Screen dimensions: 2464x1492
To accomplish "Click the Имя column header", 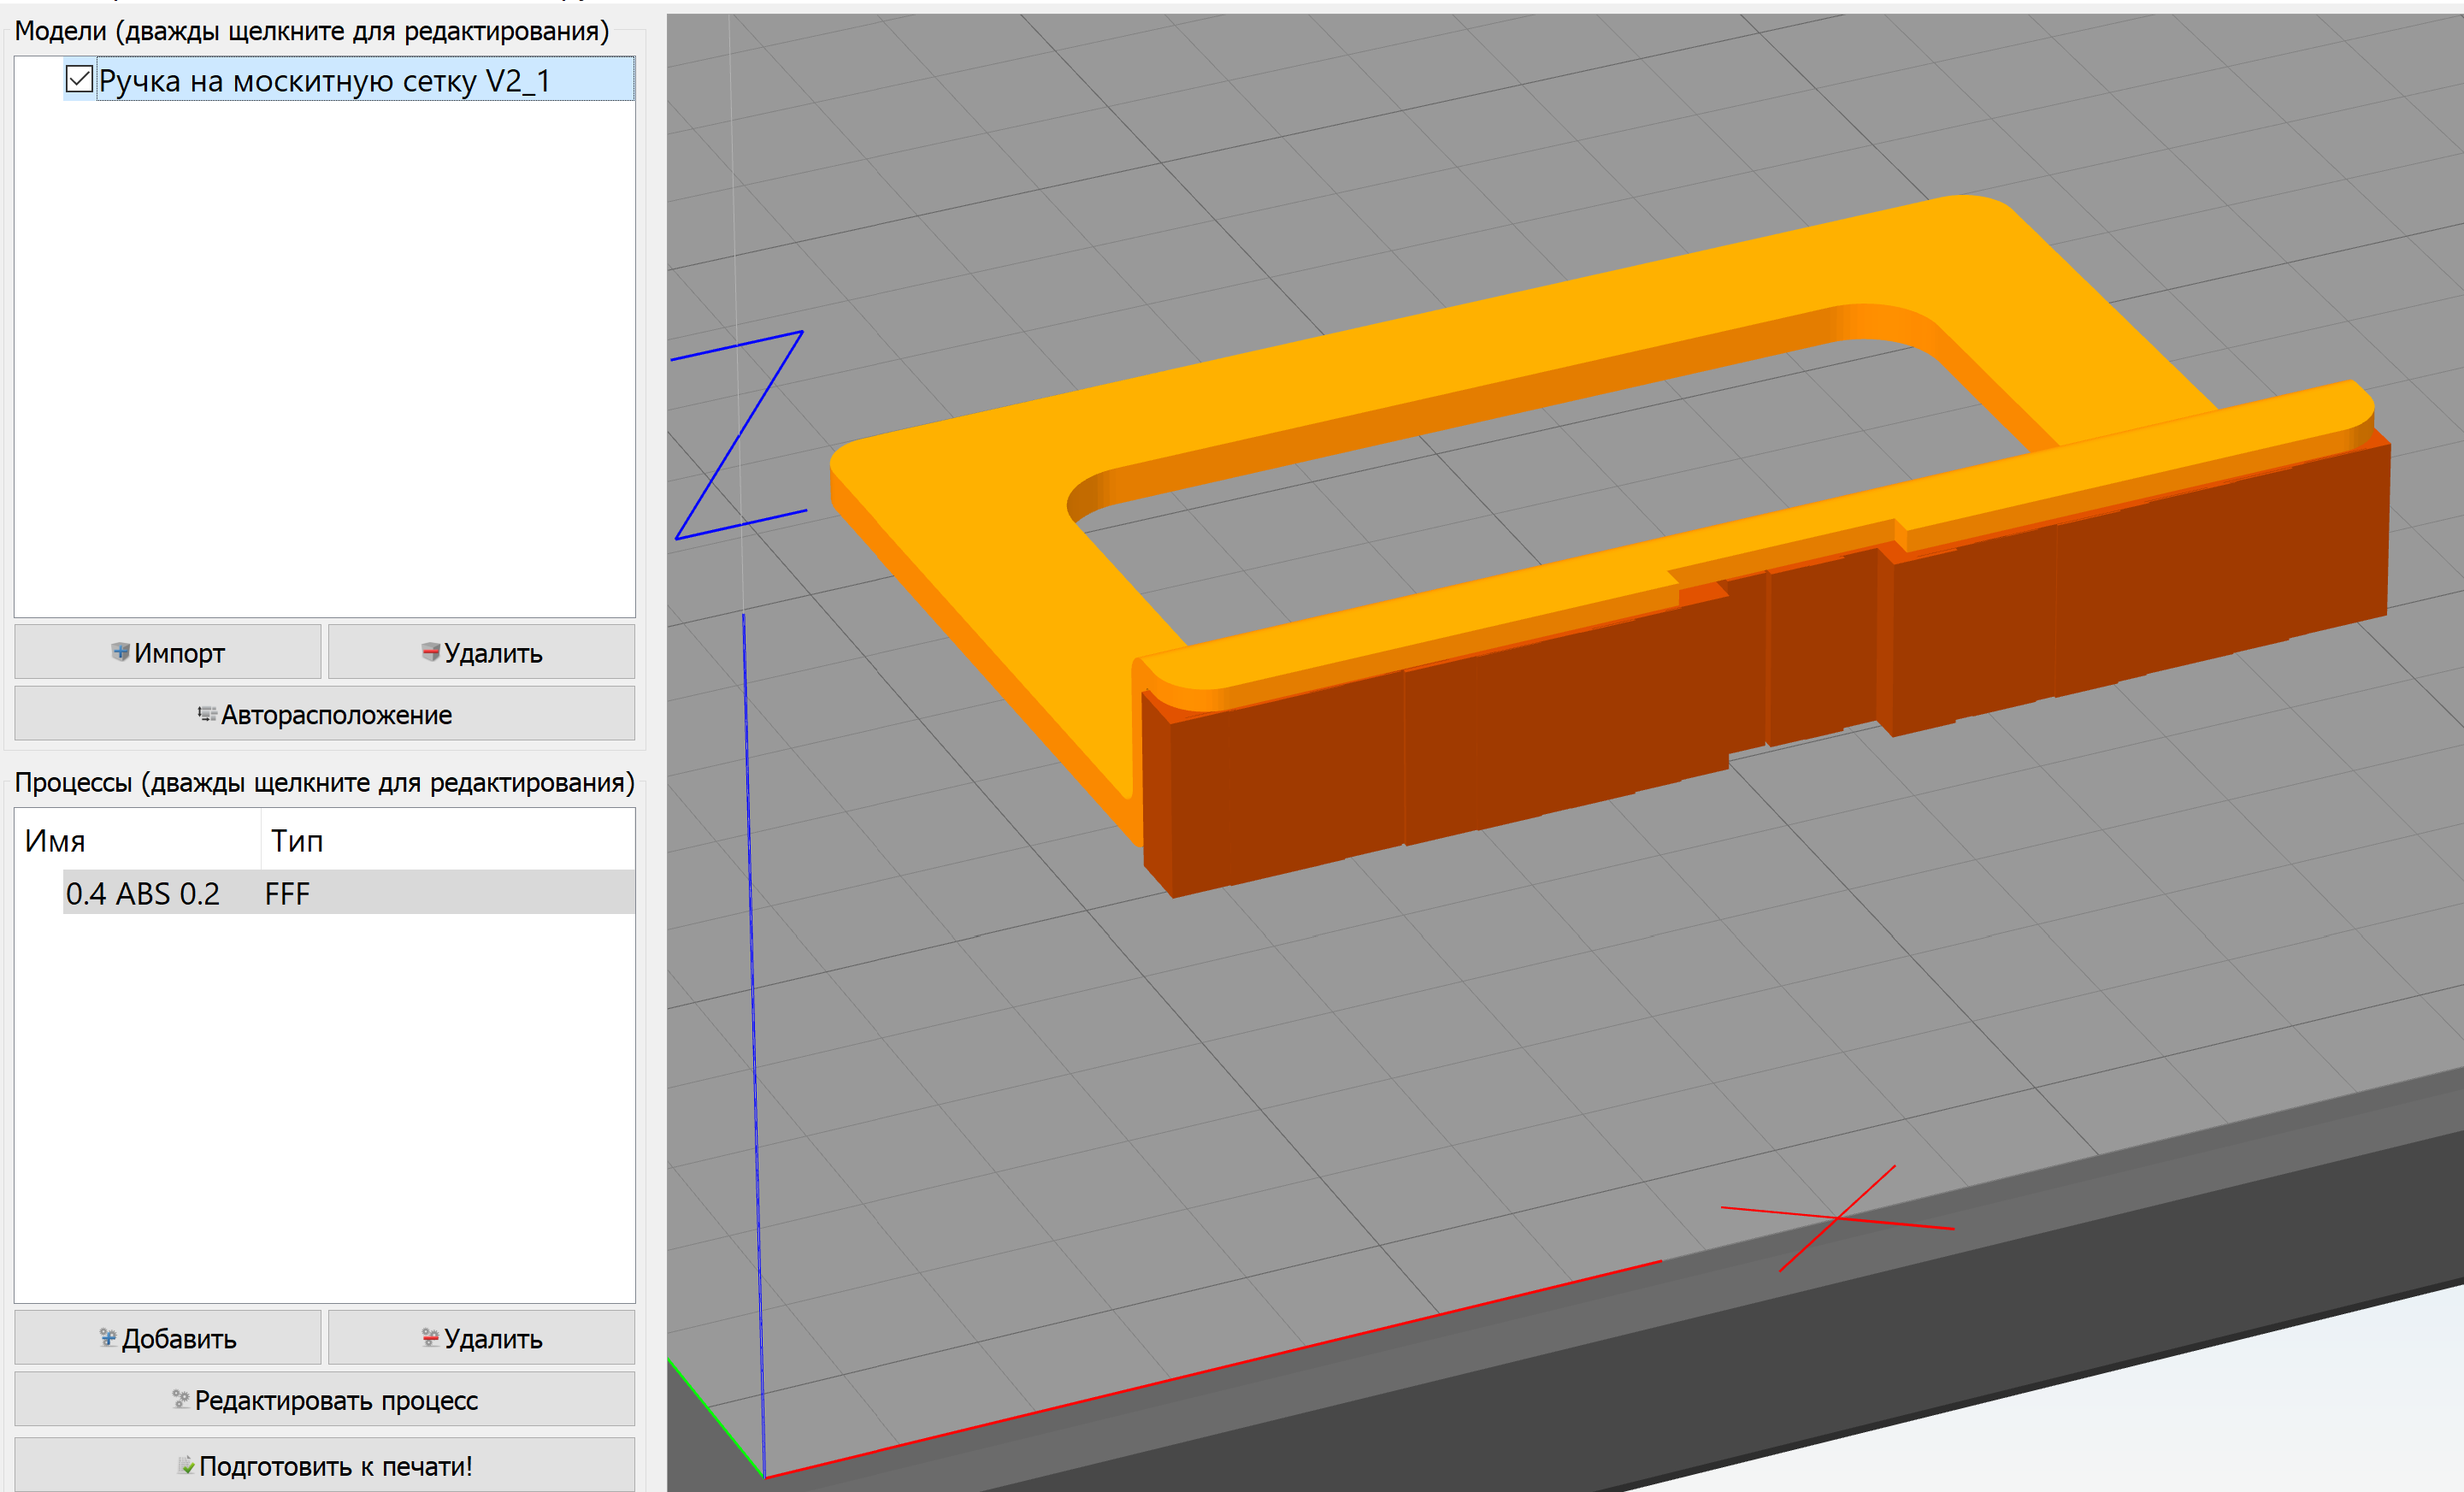I will [x=55, y=841].
